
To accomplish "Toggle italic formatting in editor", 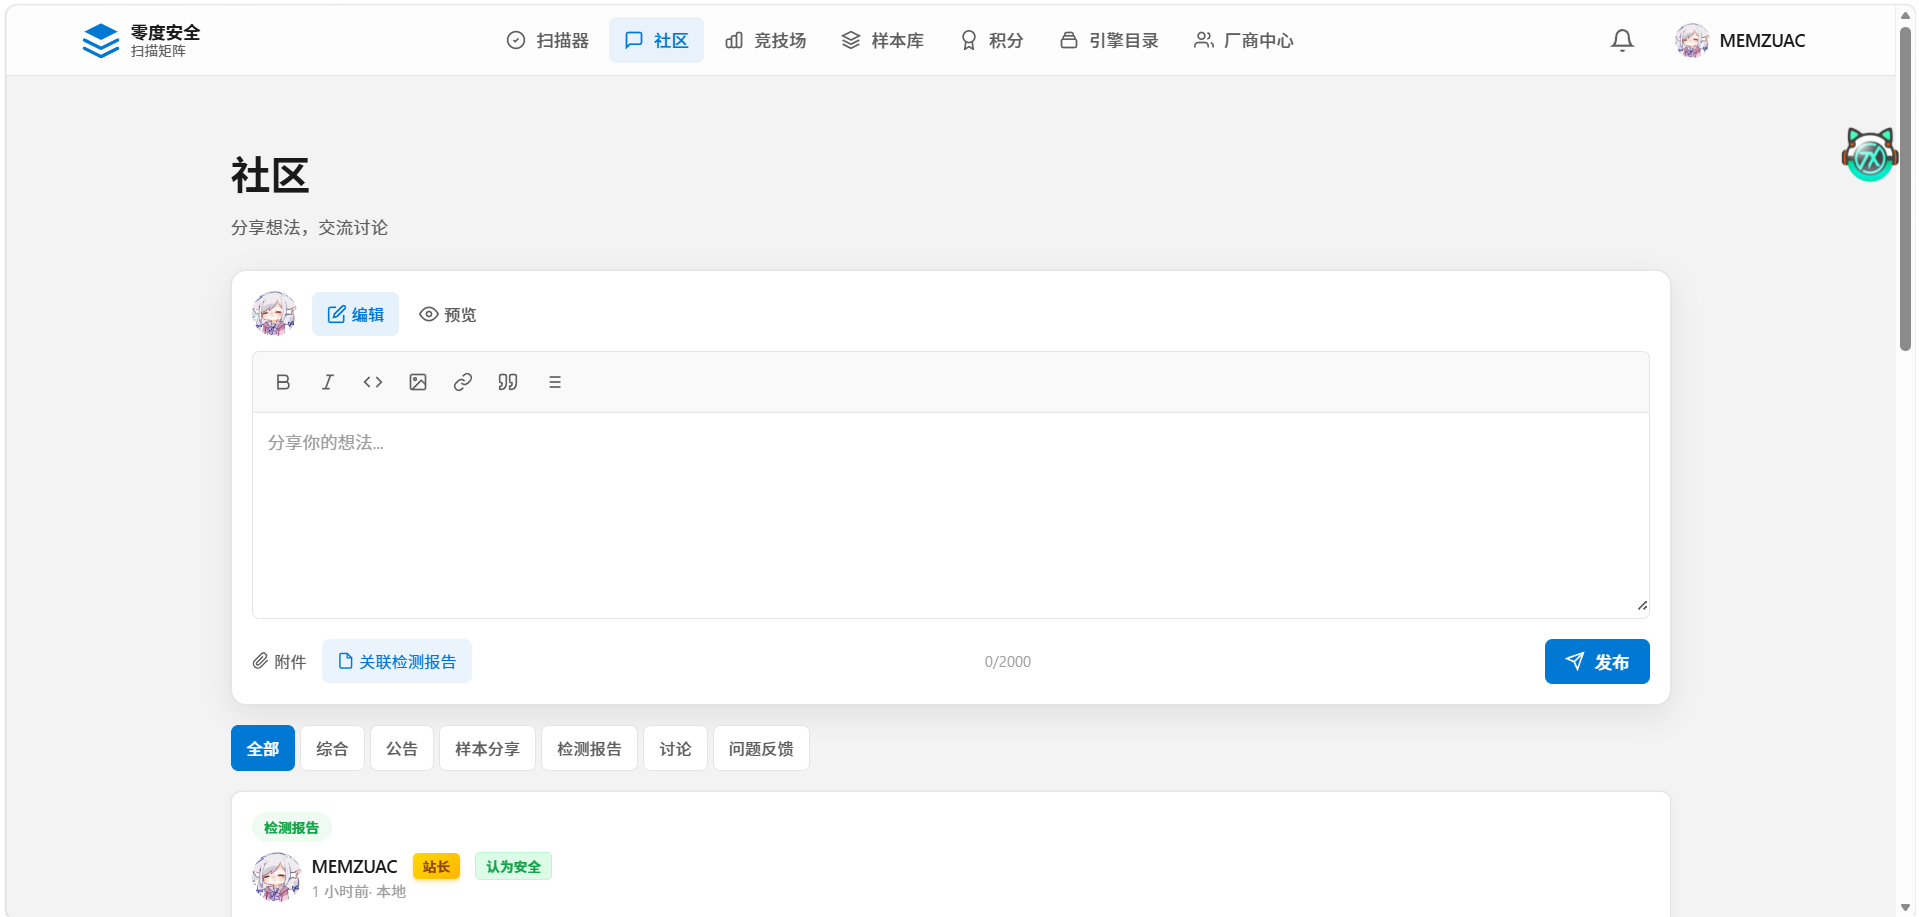I will pyautogui.click(x=328, y=382).
